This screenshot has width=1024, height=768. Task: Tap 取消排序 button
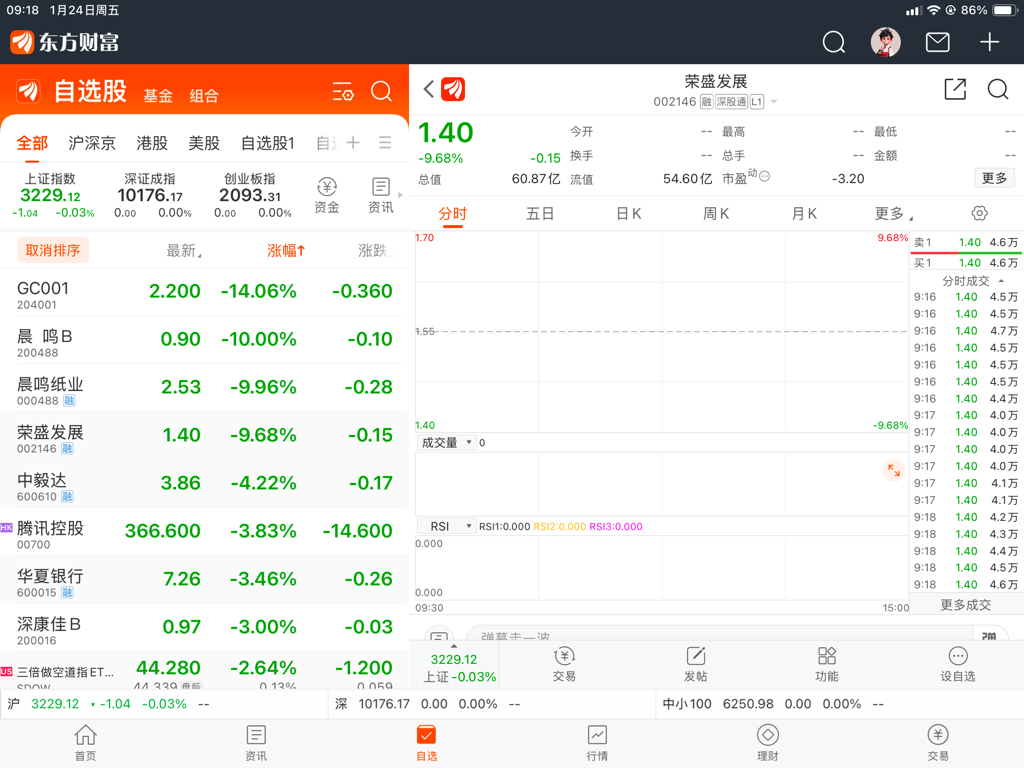point(53,251)
